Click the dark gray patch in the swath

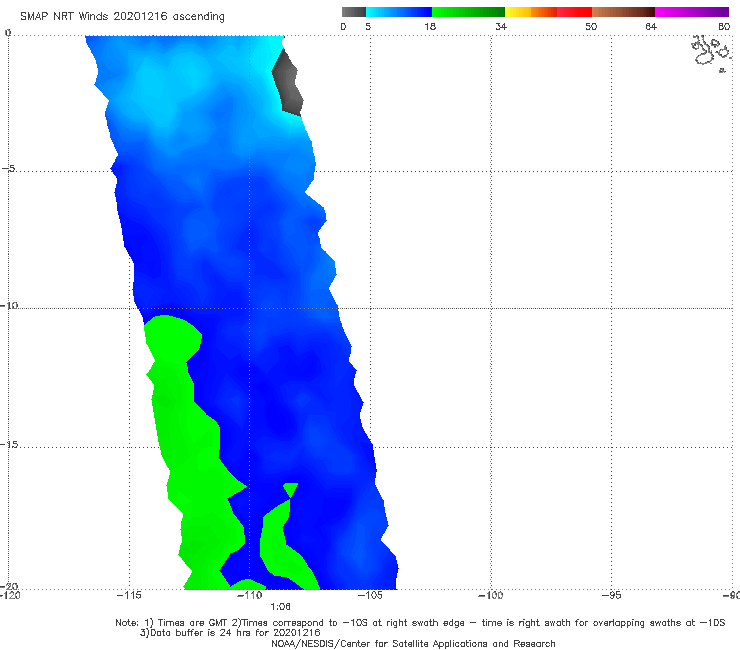coord(287,83)
